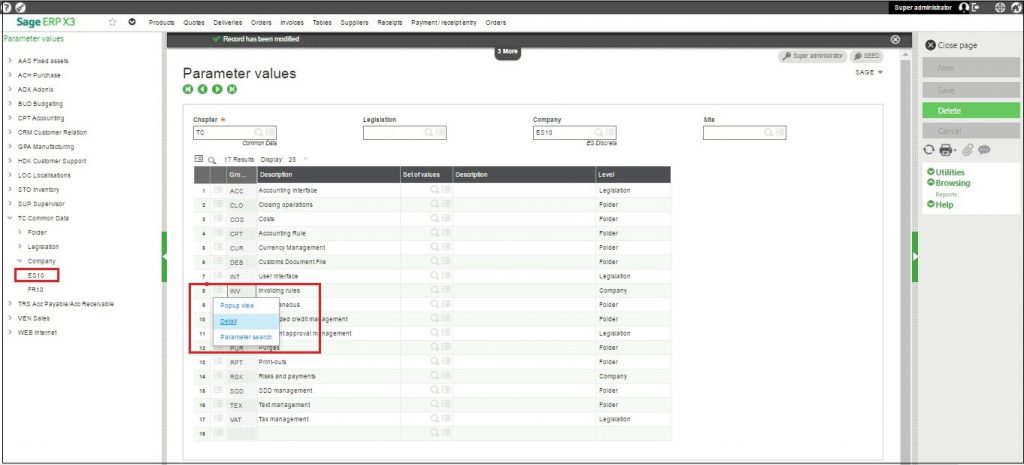Click the Legislation field magnifier icon
The height and width of the screenshot is (465, 1024).
[429, 133]
